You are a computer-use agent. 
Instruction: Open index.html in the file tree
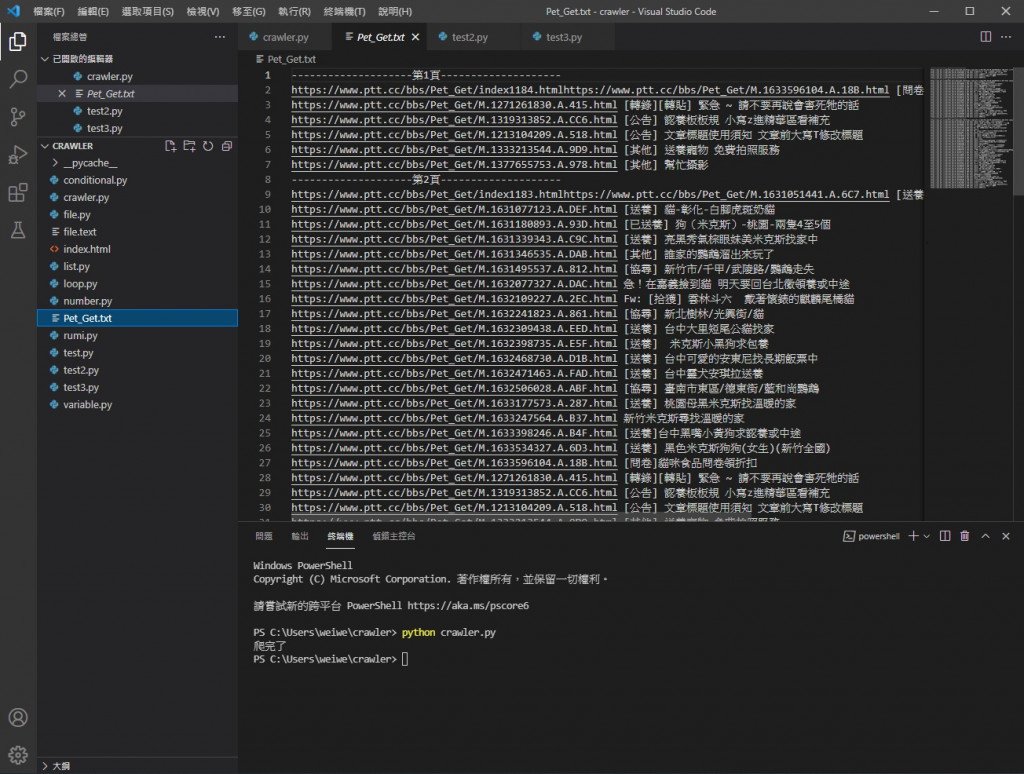(137, 249)
